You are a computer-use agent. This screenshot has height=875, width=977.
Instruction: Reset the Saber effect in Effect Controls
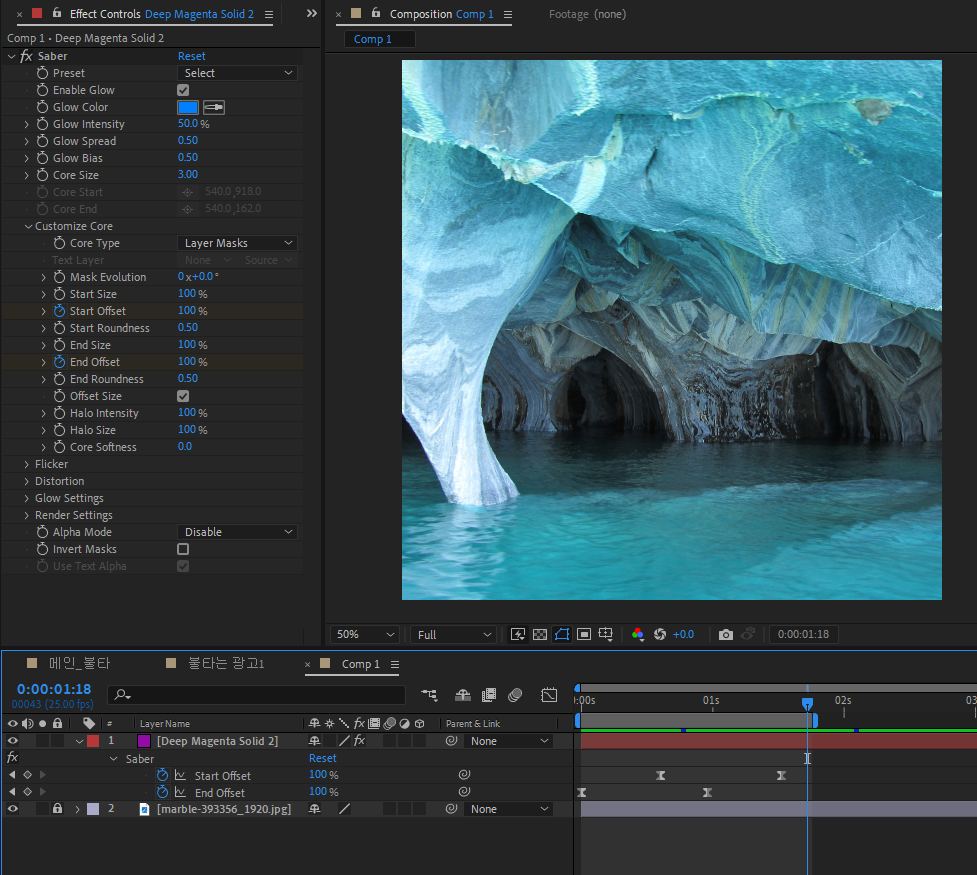192,56
